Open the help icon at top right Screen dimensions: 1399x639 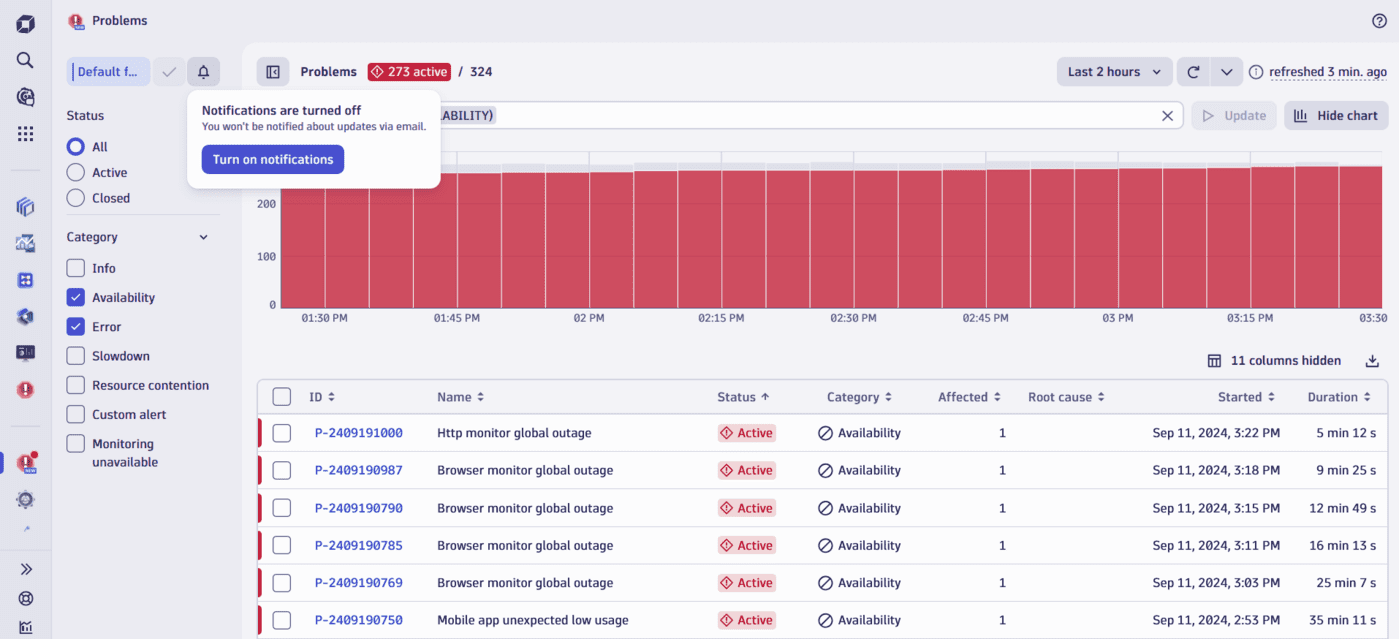pyautogui.click(x=1378, y=20)
